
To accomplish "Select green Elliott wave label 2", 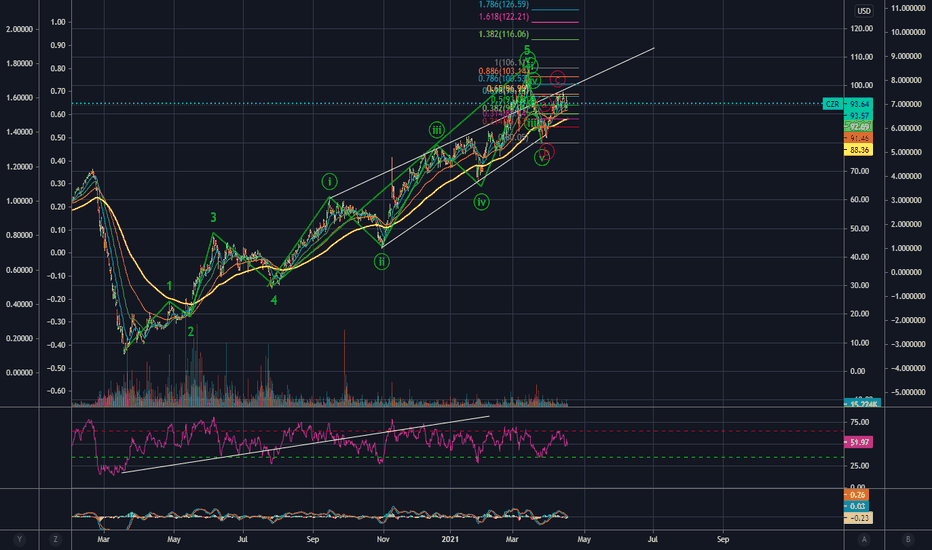I will 191,332.
